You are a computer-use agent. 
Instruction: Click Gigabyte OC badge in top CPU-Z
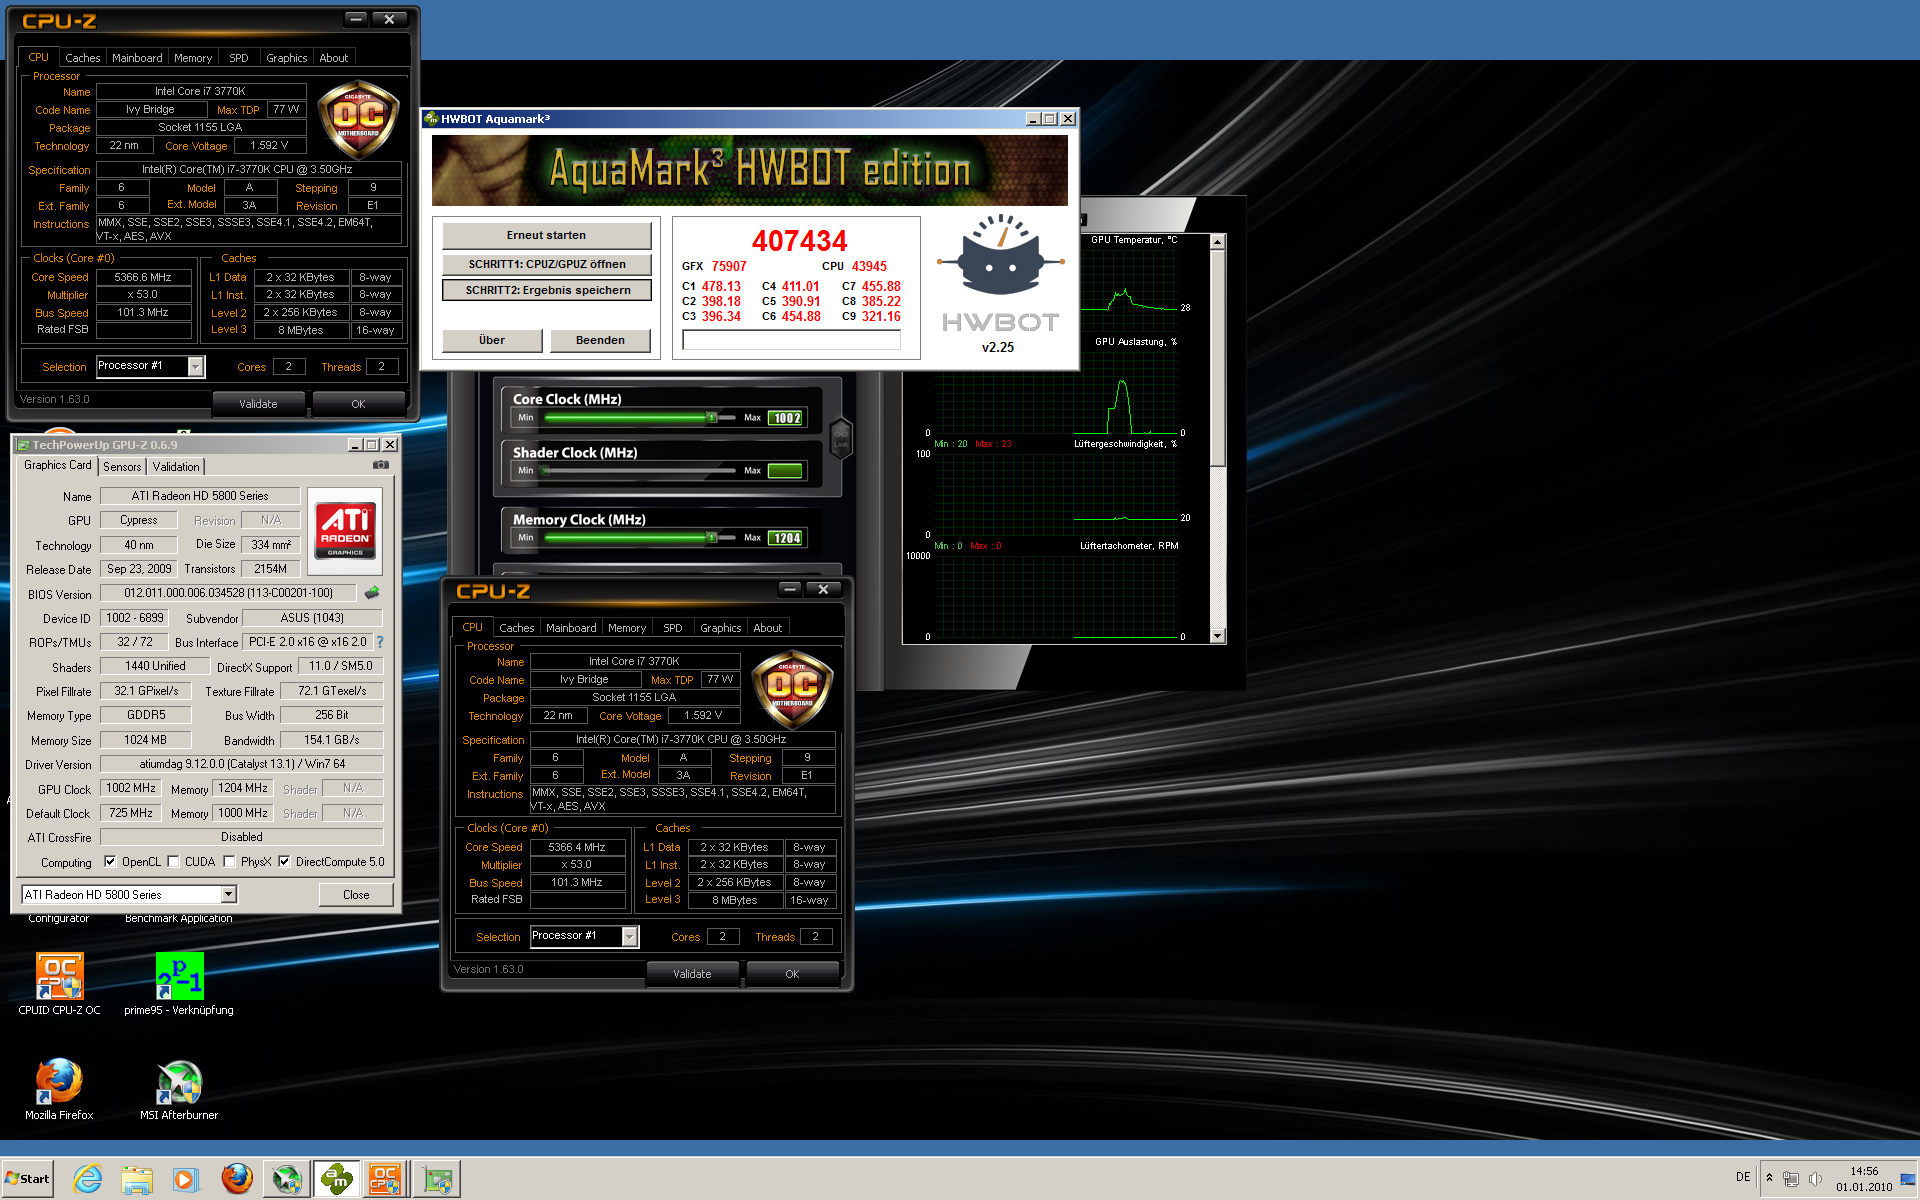(358, 120)
